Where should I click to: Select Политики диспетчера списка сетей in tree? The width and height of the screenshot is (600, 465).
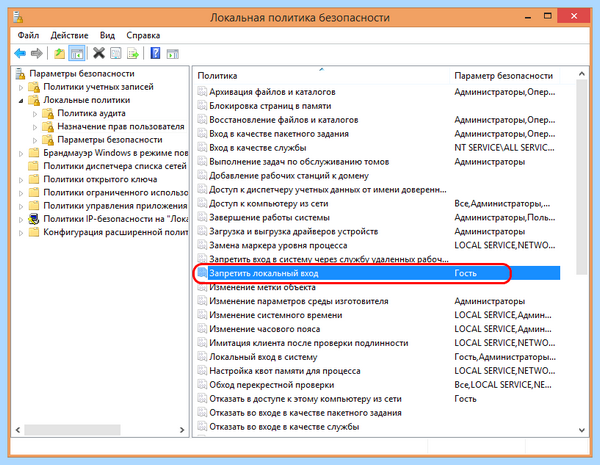click(115, 166)
